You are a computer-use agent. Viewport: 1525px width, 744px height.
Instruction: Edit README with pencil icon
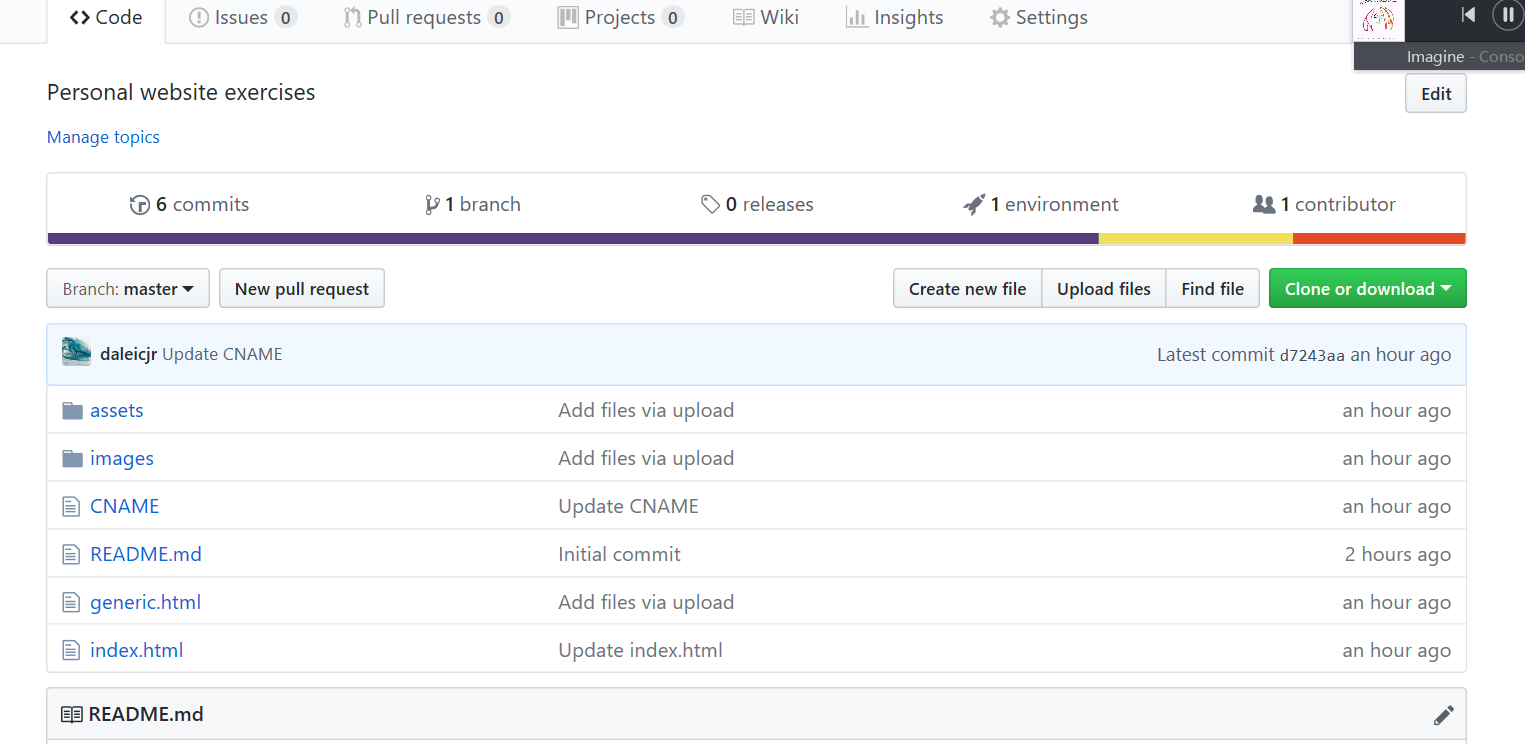coord(1443,715)
